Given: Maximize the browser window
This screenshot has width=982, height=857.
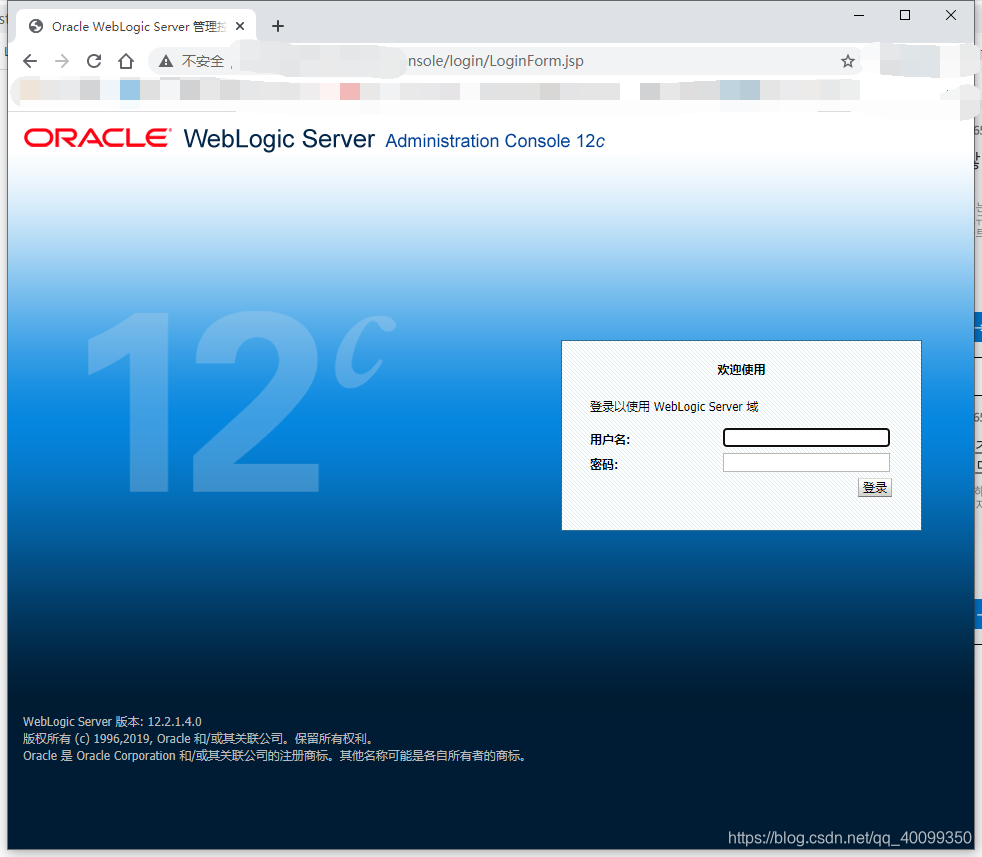Looking at the screenshot, I should click(x=904, y=15).
